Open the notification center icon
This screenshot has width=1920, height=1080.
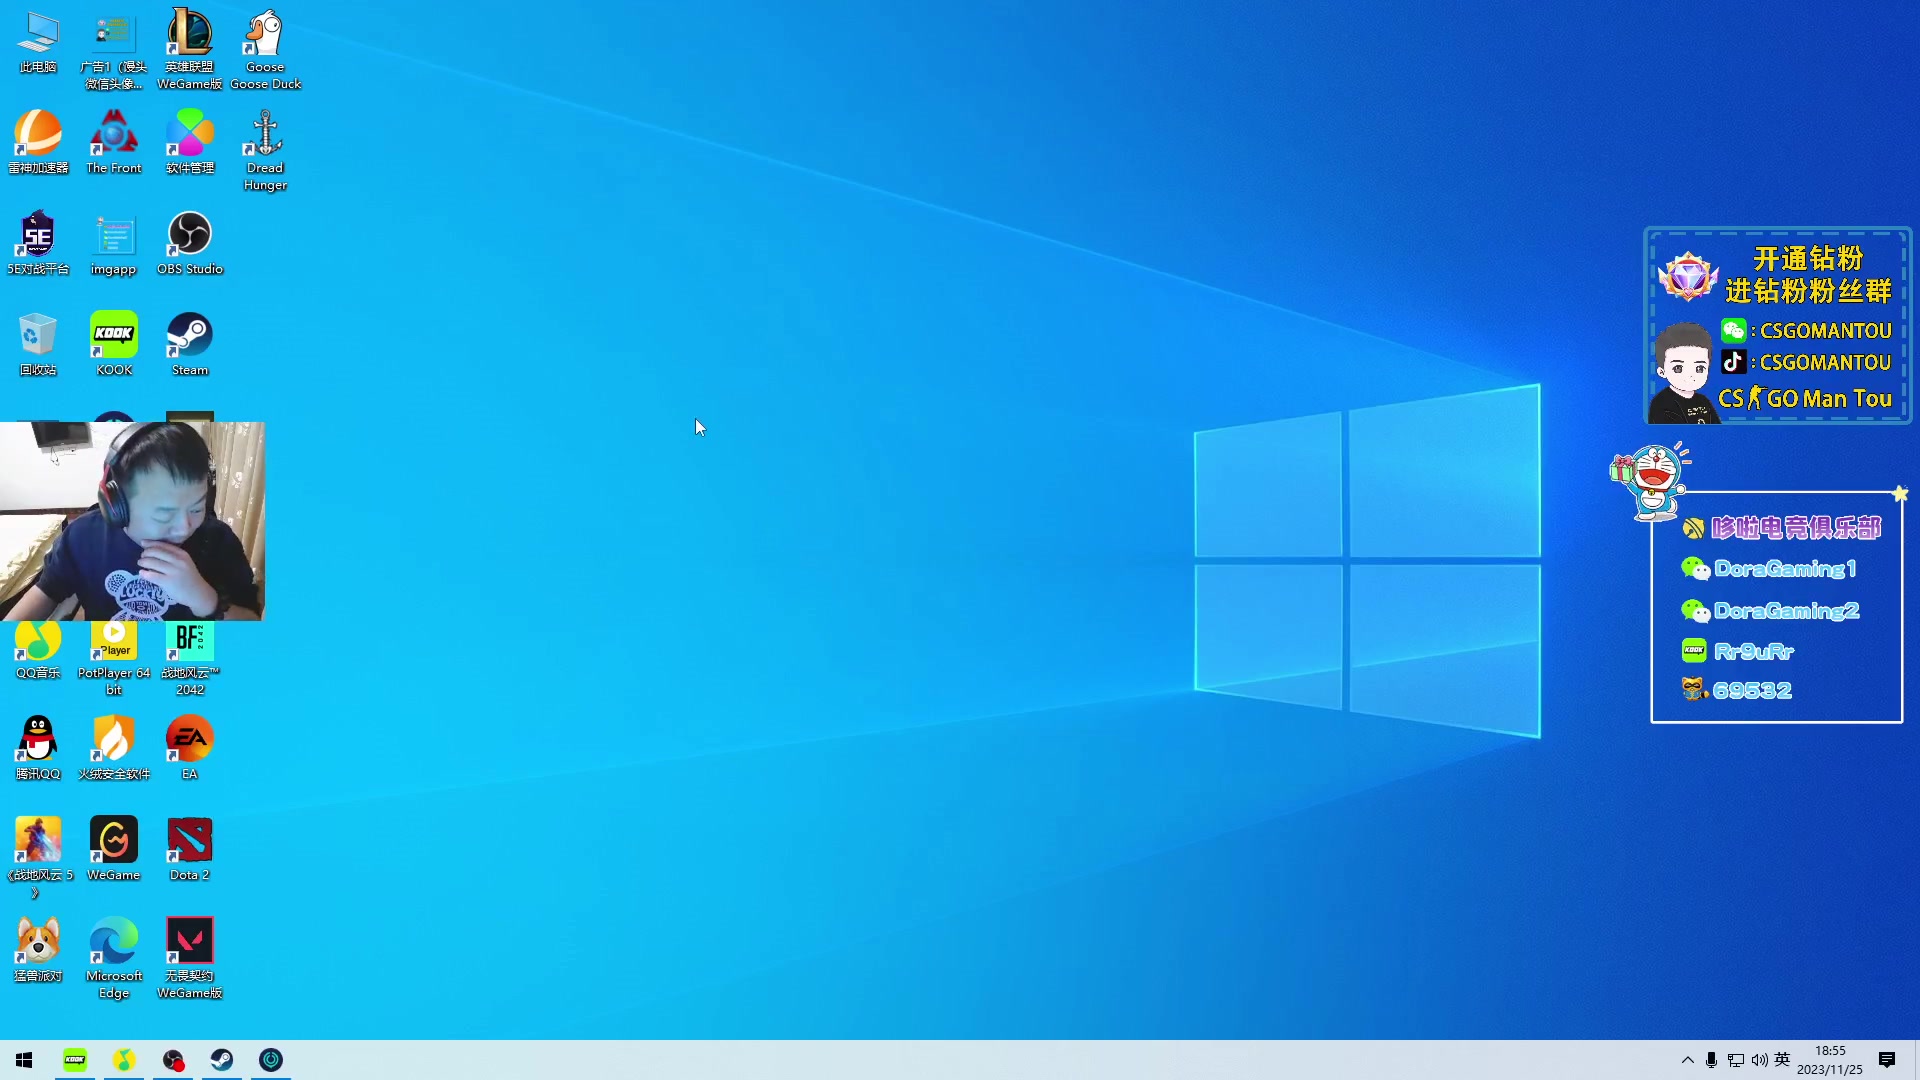[x=1887, y=1060]
